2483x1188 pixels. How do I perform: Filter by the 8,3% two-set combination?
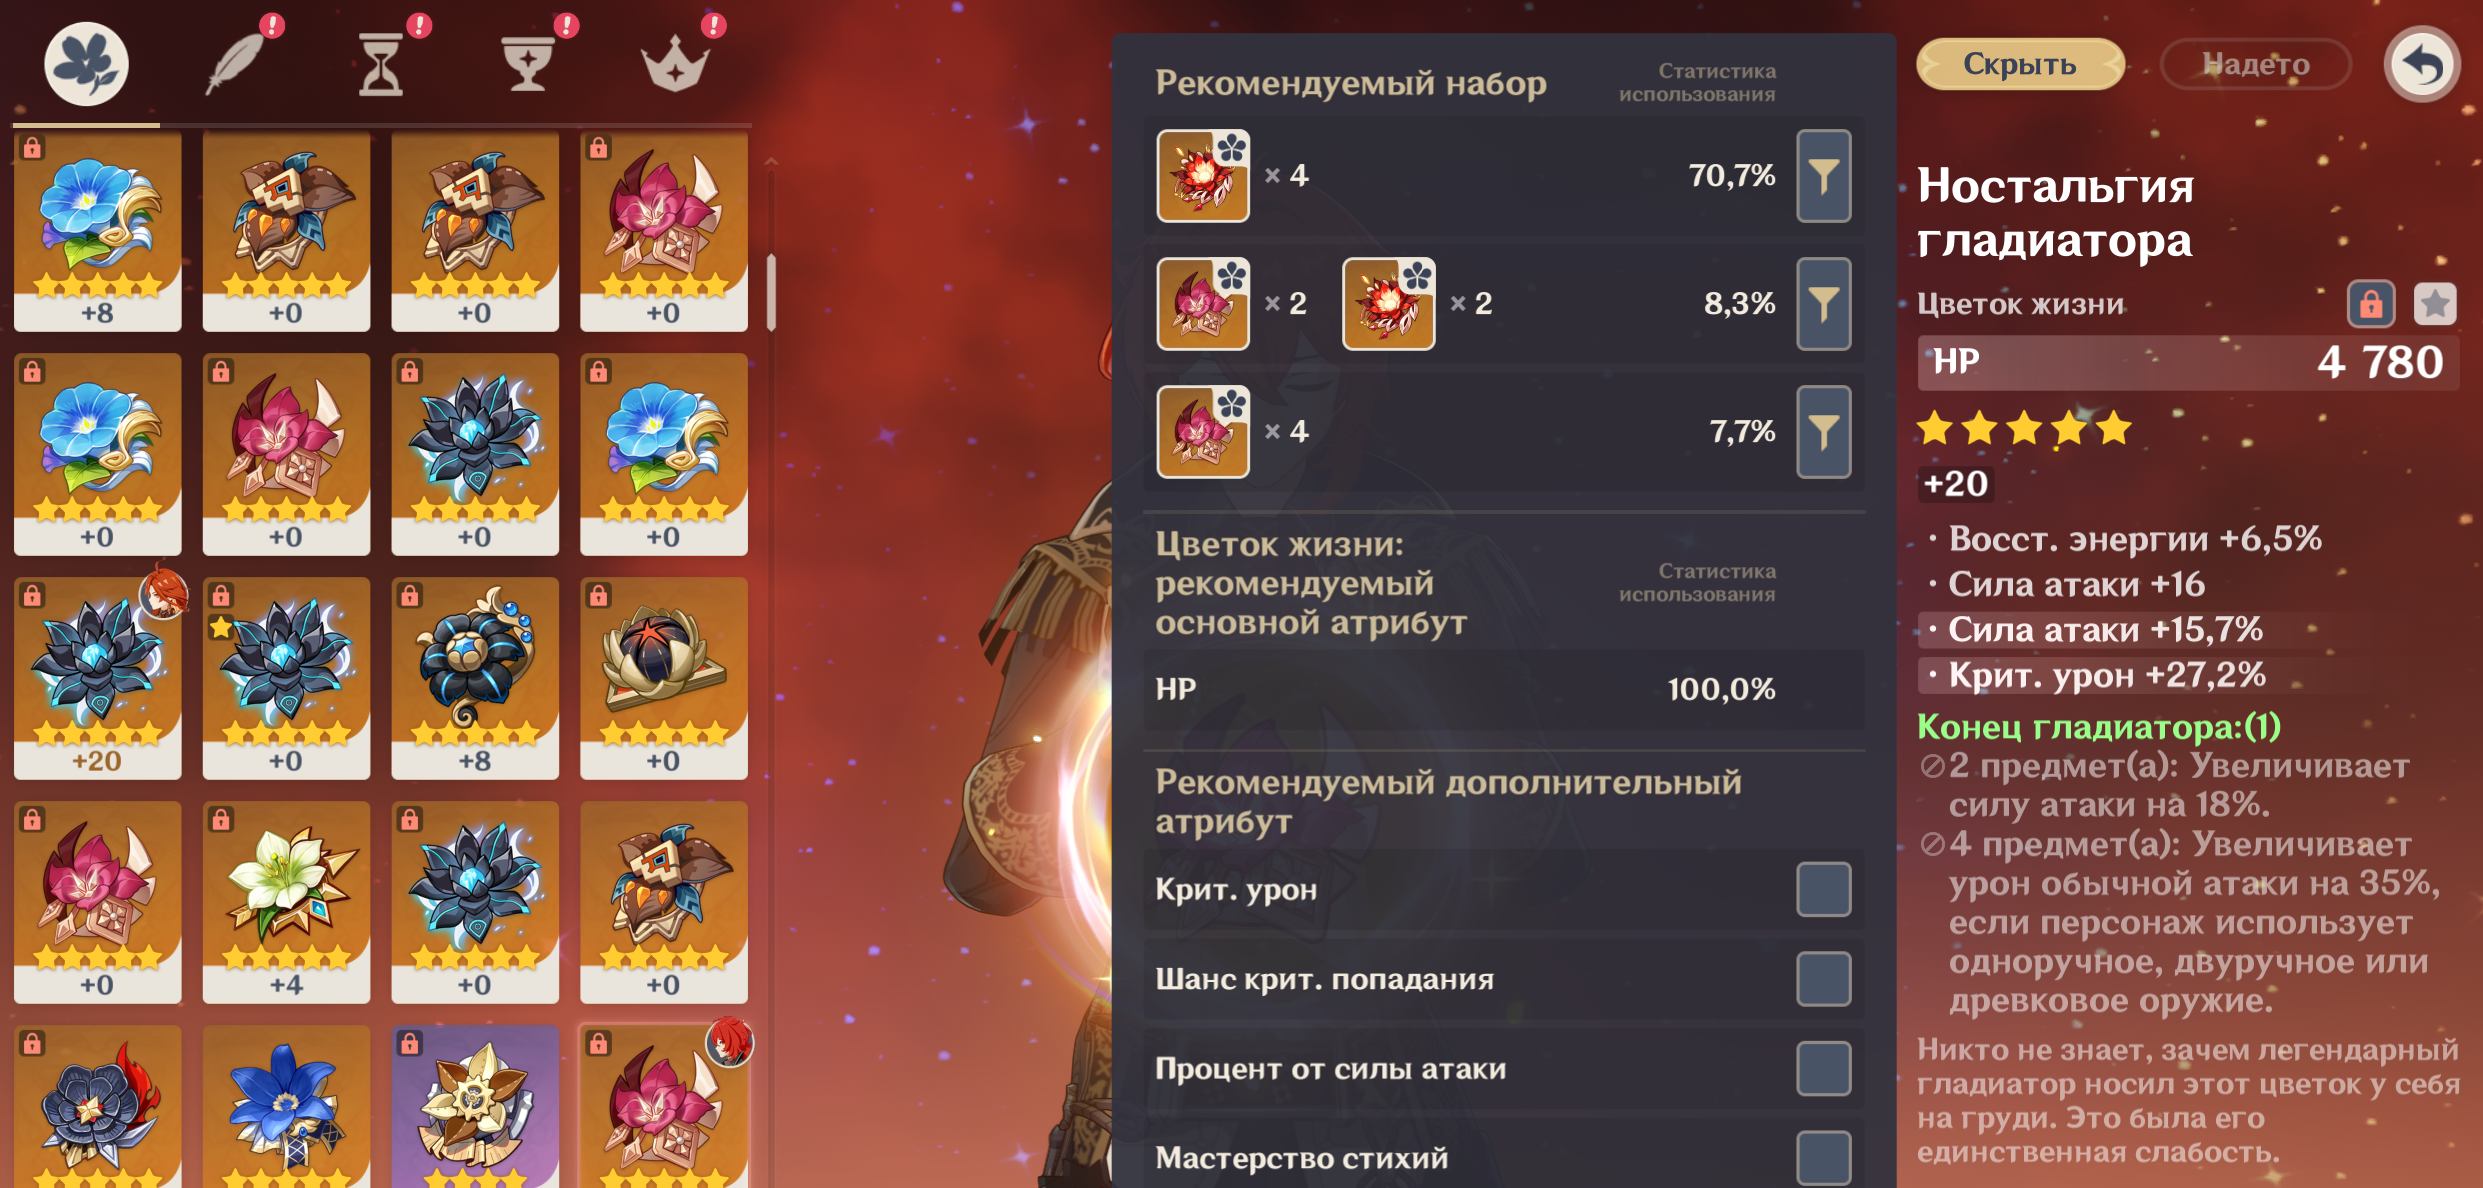pyautogui.click(x=1823, y=304)
